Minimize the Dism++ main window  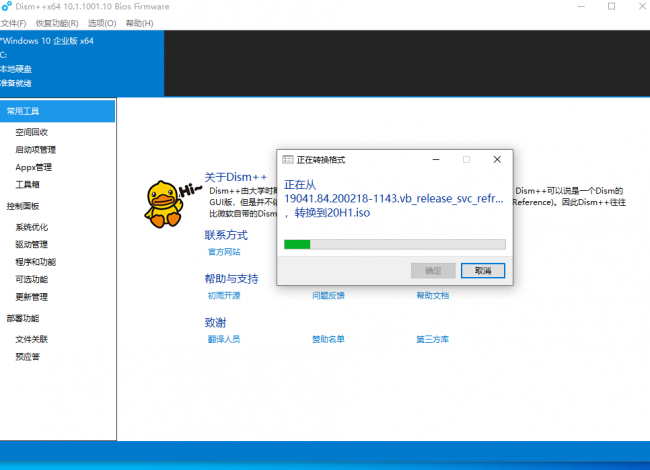tap(582, 7)
